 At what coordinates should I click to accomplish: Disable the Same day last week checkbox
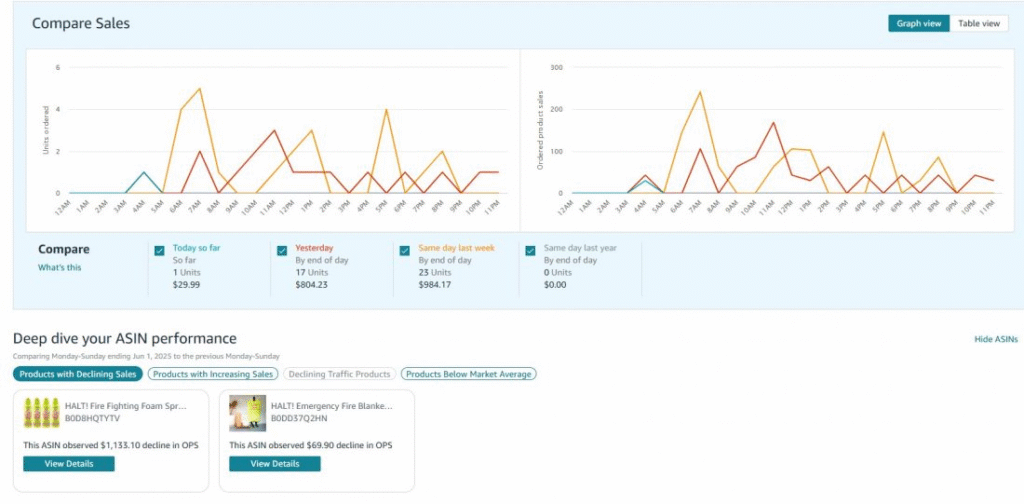pyautogui.click(x=405, y=251)
